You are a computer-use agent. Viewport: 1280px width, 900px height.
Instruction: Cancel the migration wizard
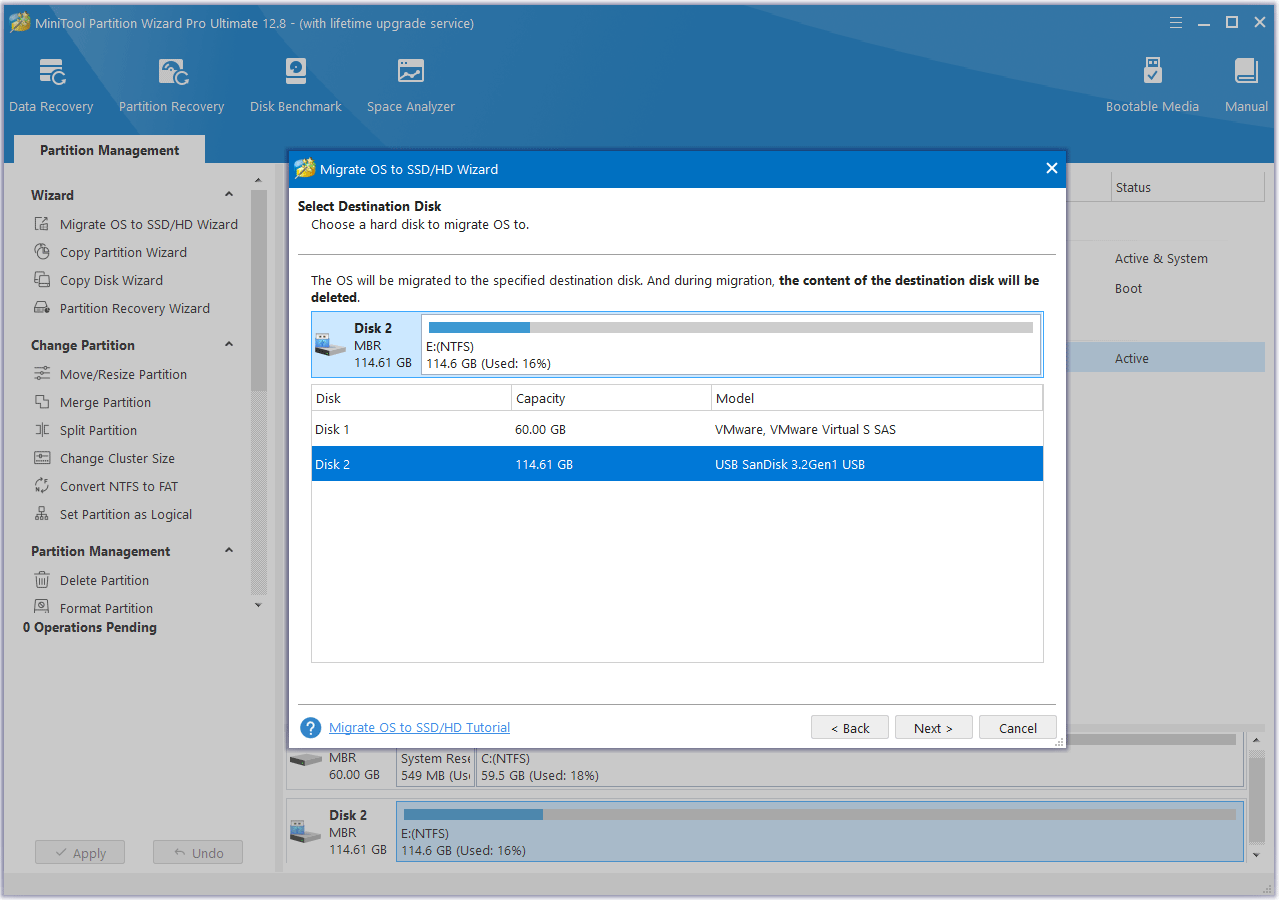point(1017,728)
